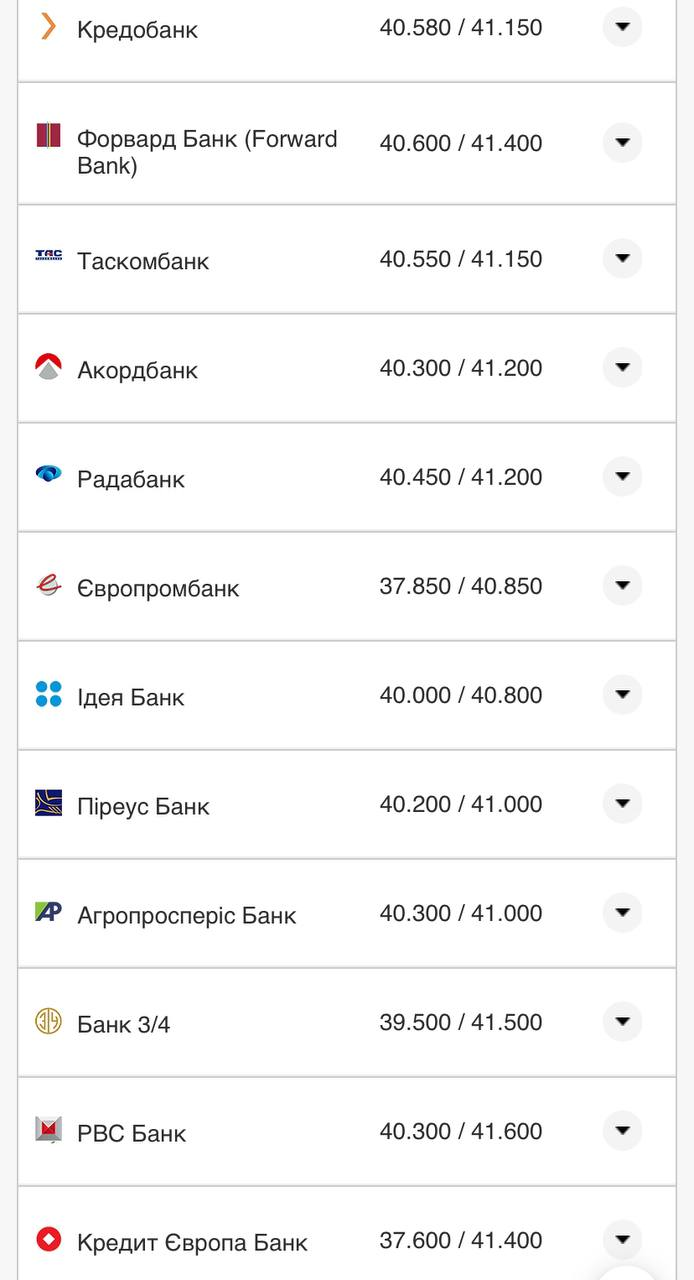The height and width of the screenshot is (1280, 694).
Task: Click the Форвард Банк logo icon
Action: (x=48, y=136)
